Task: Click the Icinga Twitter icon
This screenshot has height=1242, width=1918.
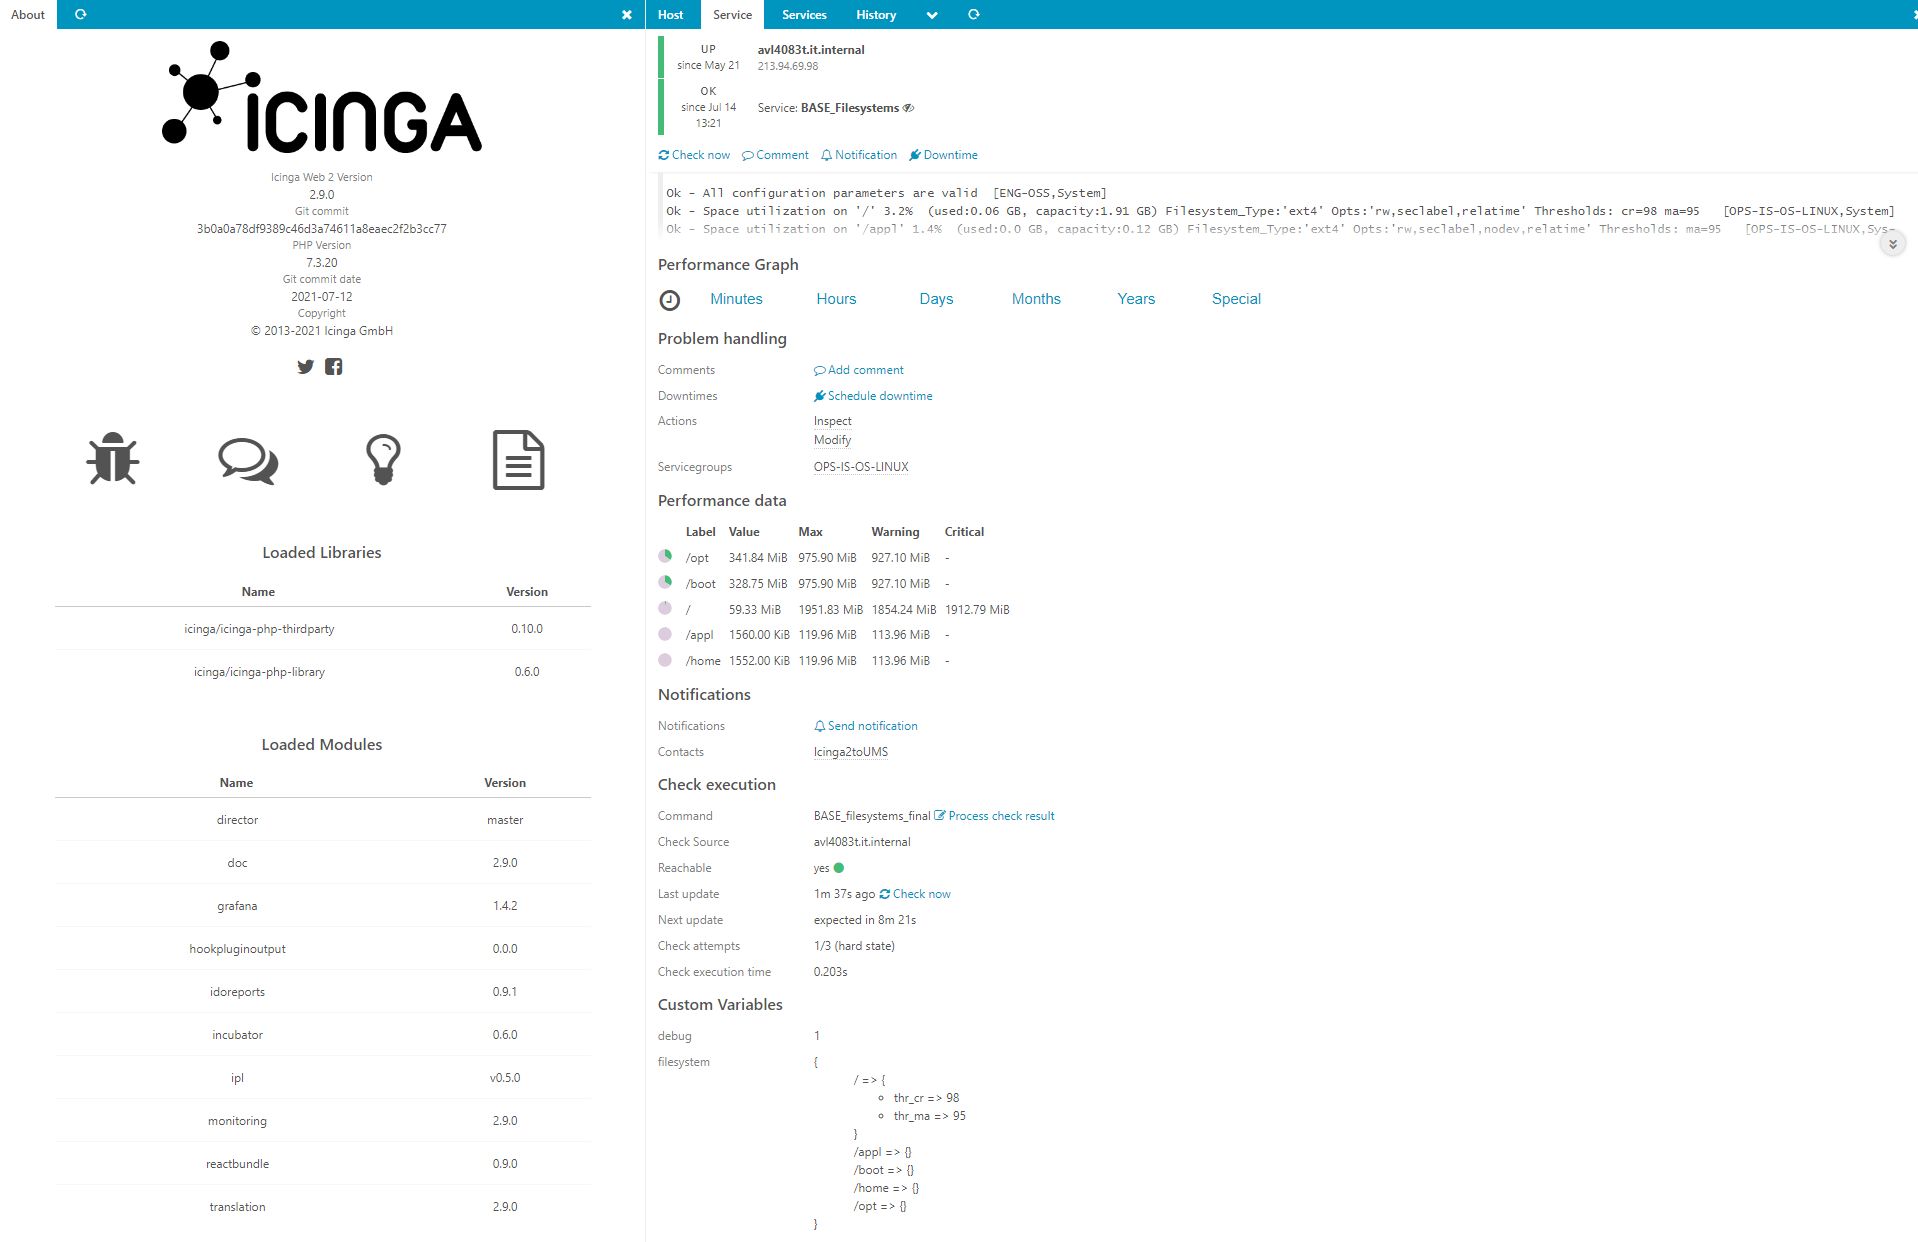Action: 305,367
